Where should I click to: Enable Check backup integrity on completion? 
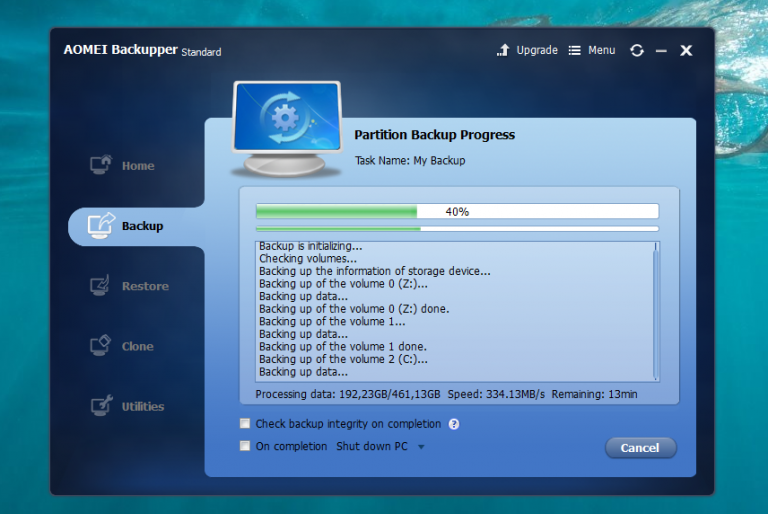coord(246,424)
